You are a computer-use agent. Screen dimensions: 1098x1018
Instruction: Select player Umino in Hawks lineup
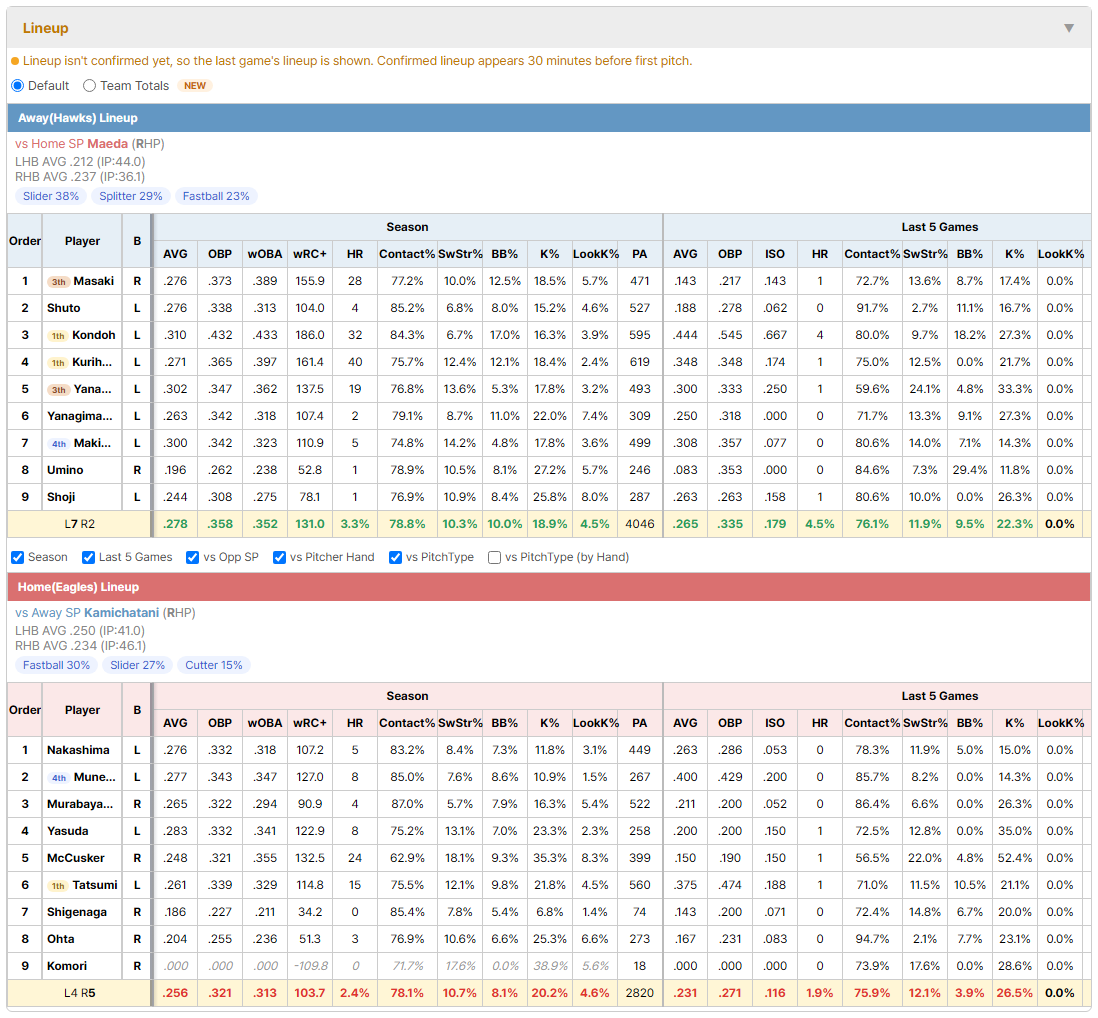click(x=65, y=470)
